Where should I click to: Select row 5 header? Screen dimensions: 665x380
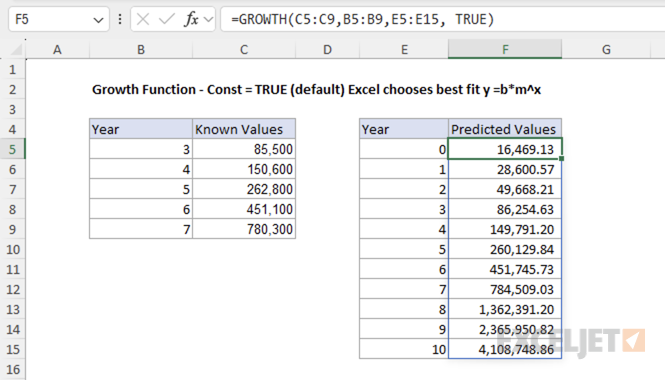(x=12, y=149)
